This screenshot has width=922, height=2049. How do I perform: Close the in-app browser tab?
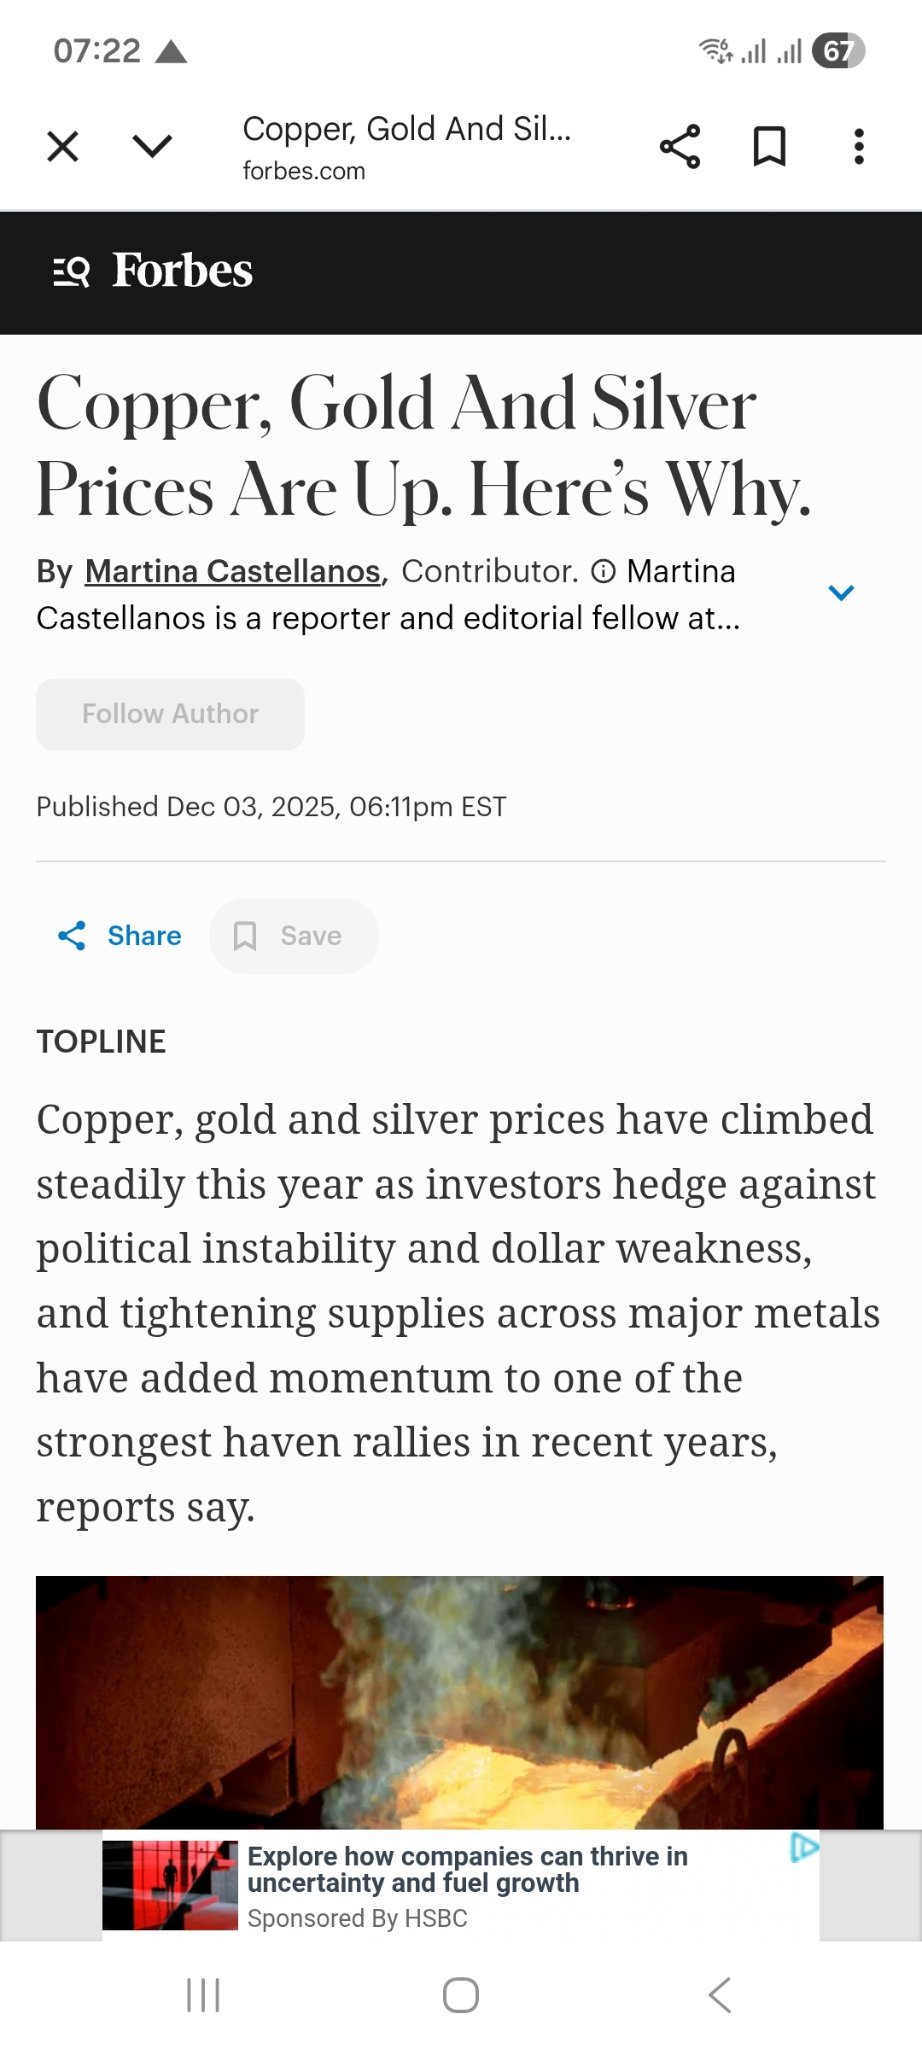(x=63, y=147)
